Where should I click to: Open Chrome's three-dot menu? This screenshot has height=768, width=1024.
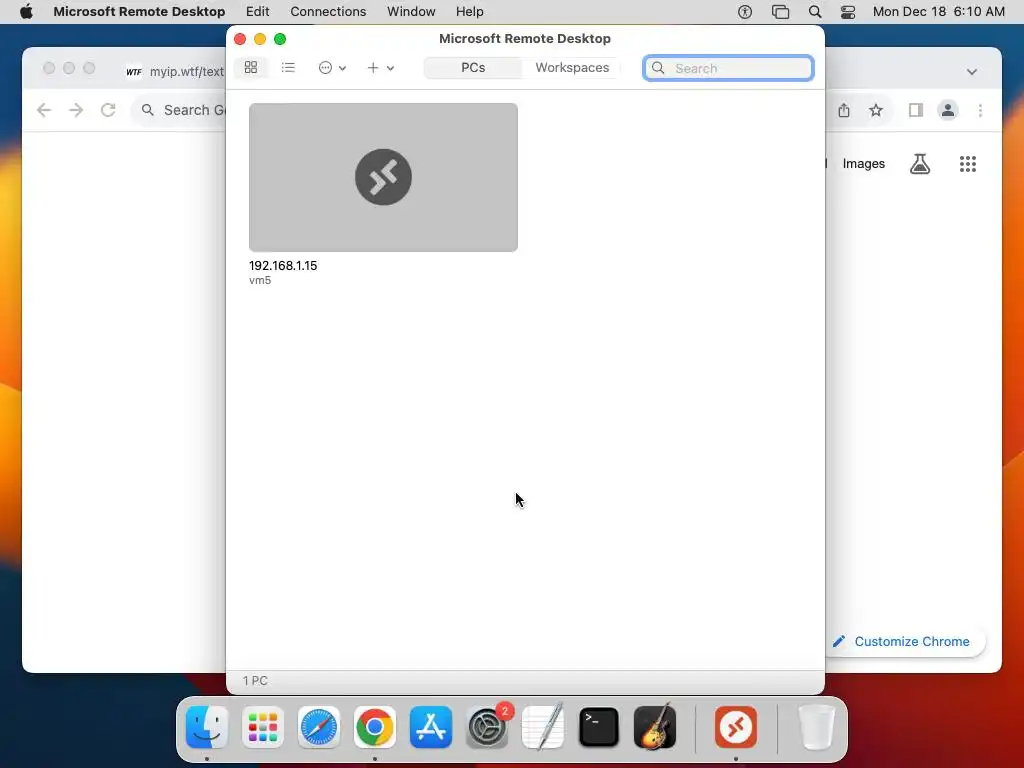click(x=980, y=110)
